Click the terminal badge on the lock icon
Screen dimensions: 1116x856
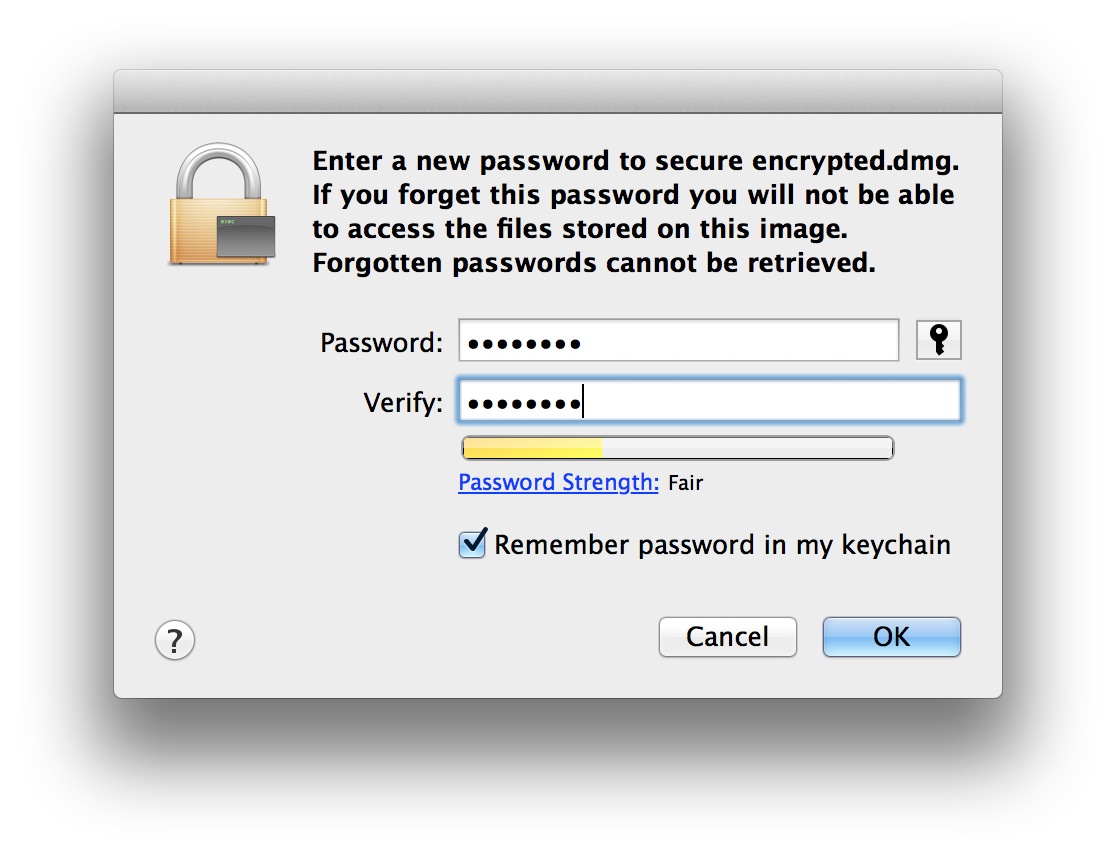pyautogui.click(x=246, y=237)
